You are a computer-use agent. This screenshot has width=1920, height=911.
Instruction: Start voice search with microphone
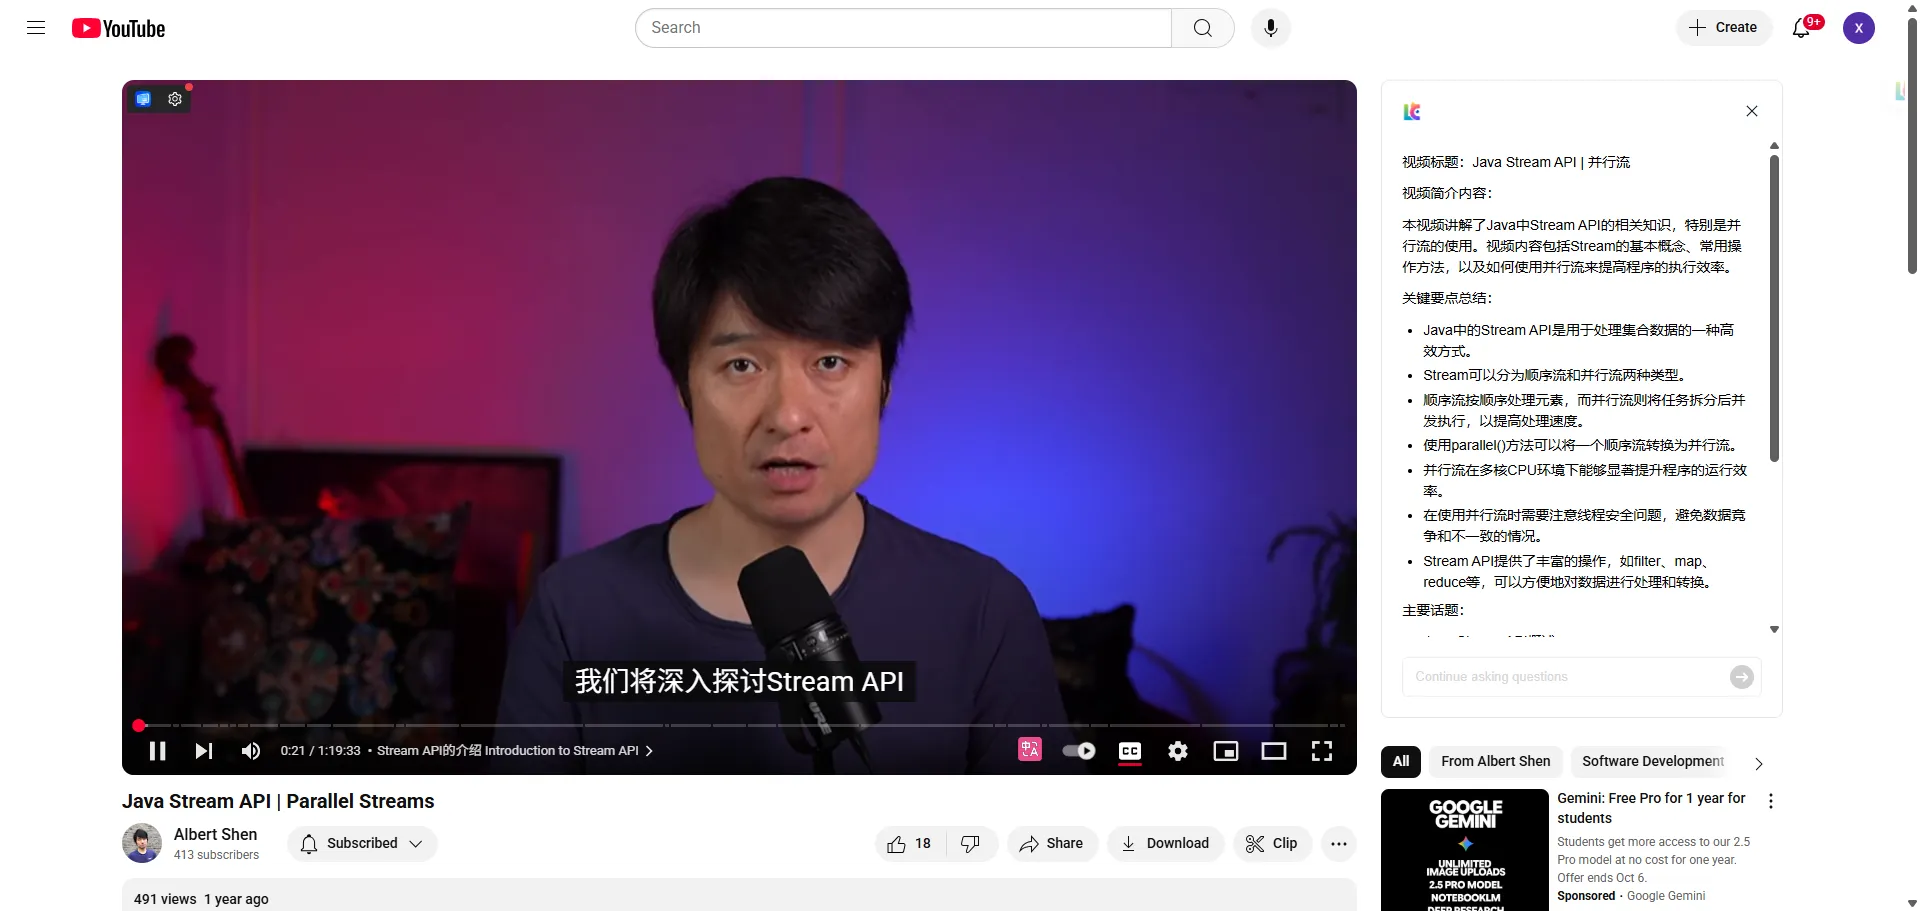[x=1271, y=28]
